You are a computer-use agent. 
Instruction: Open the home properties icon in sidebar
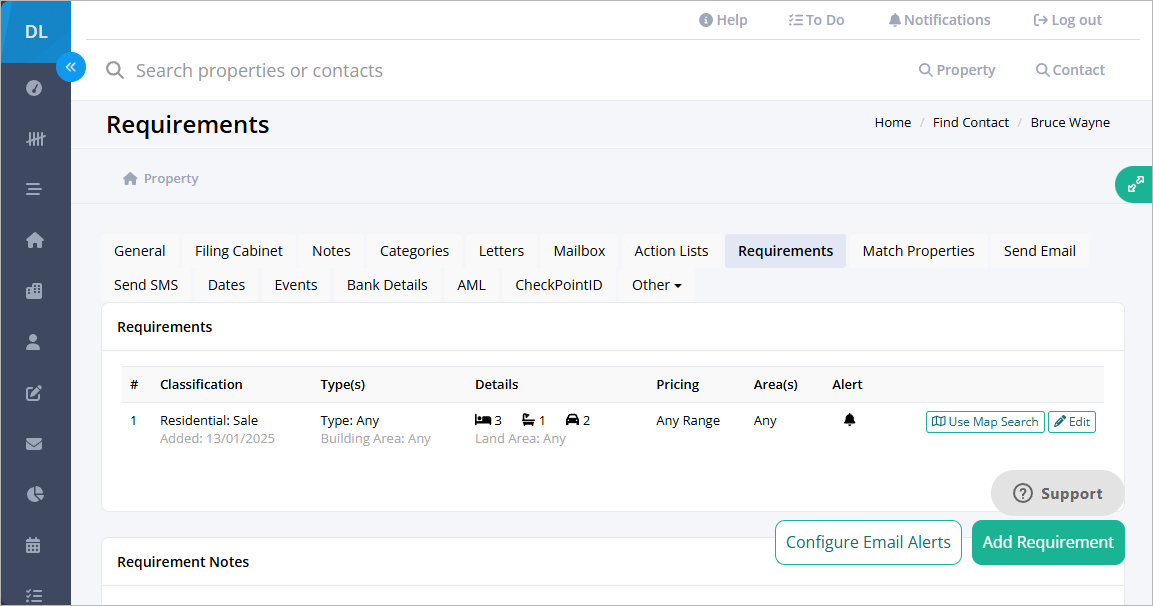point(34,240)
